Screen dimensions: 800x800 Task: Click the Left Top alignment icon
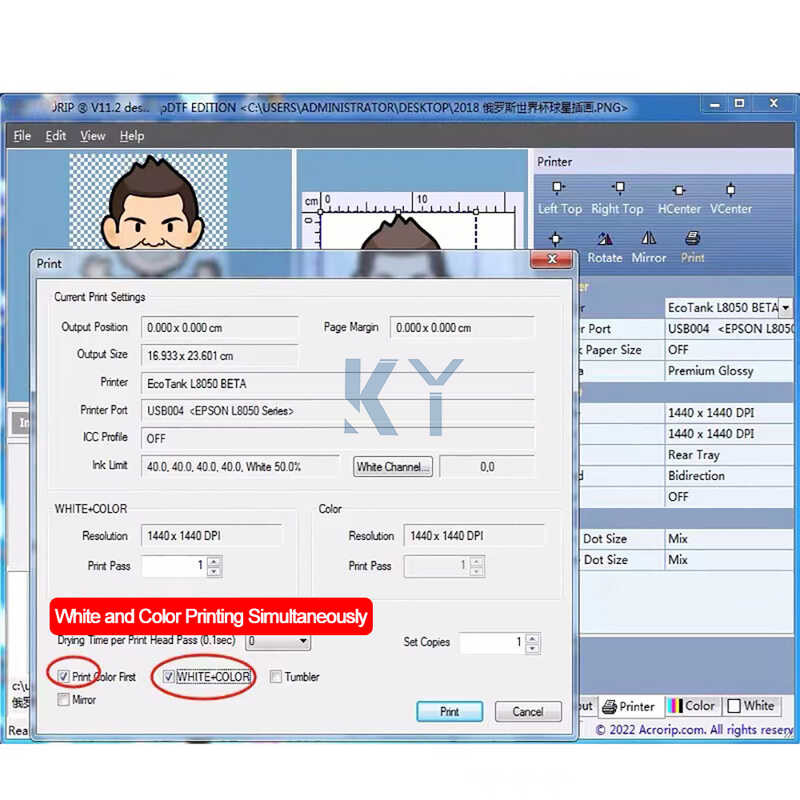click(x=558, y=188)
